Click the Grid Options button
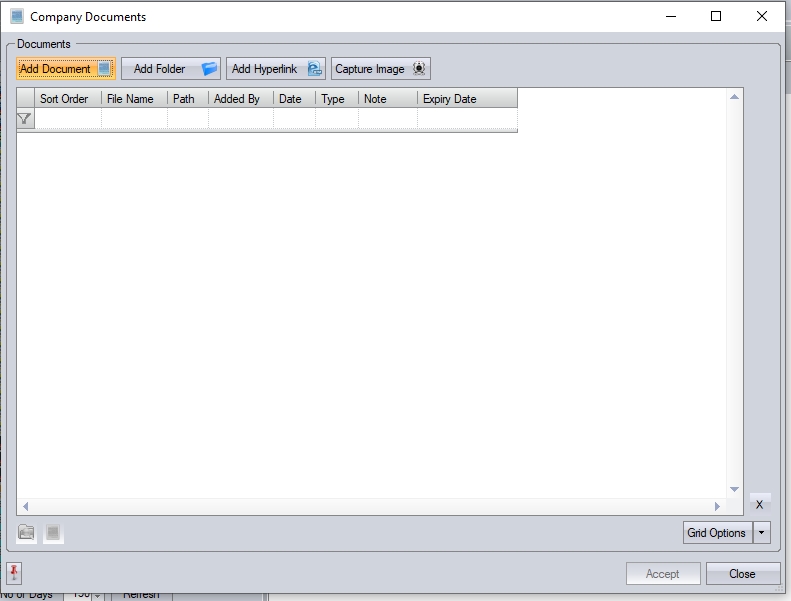The image size is (791, 601). [x=718, y=533]
